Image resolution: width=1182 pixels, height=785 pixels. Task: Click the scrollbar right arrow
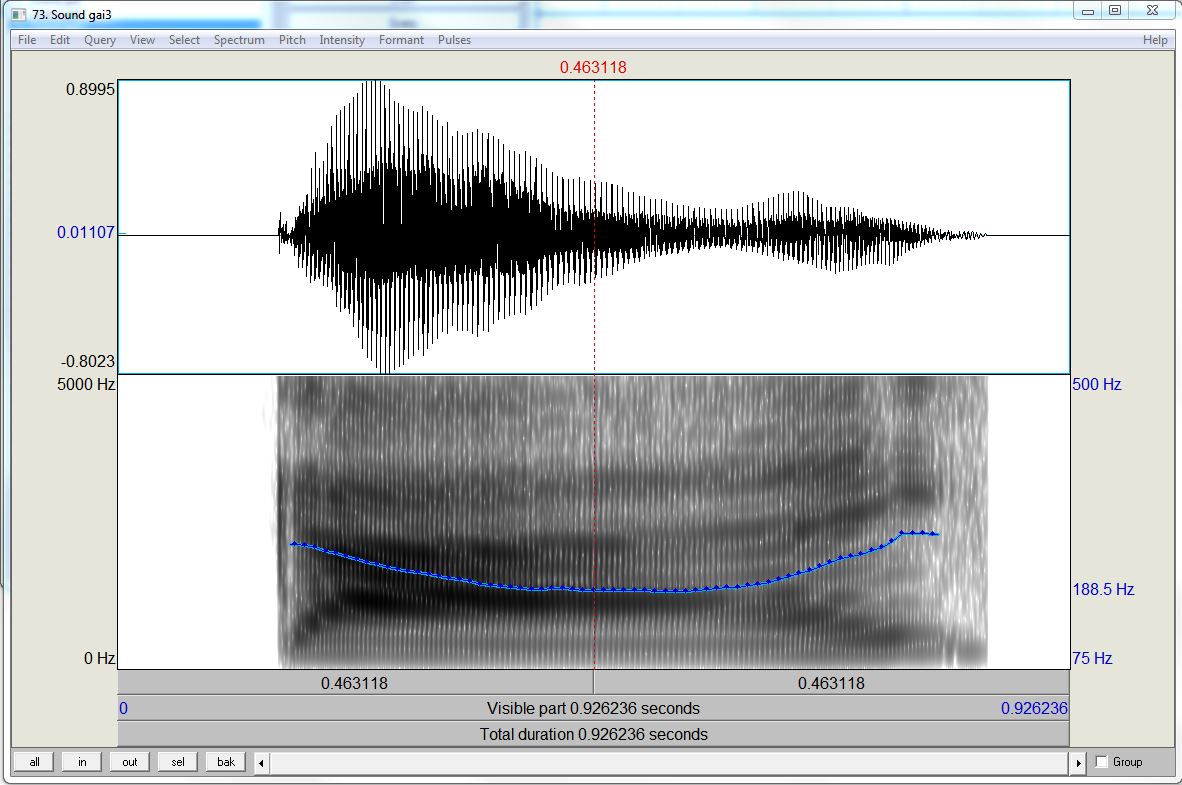pyautogui.click(x=1078, y=762)
